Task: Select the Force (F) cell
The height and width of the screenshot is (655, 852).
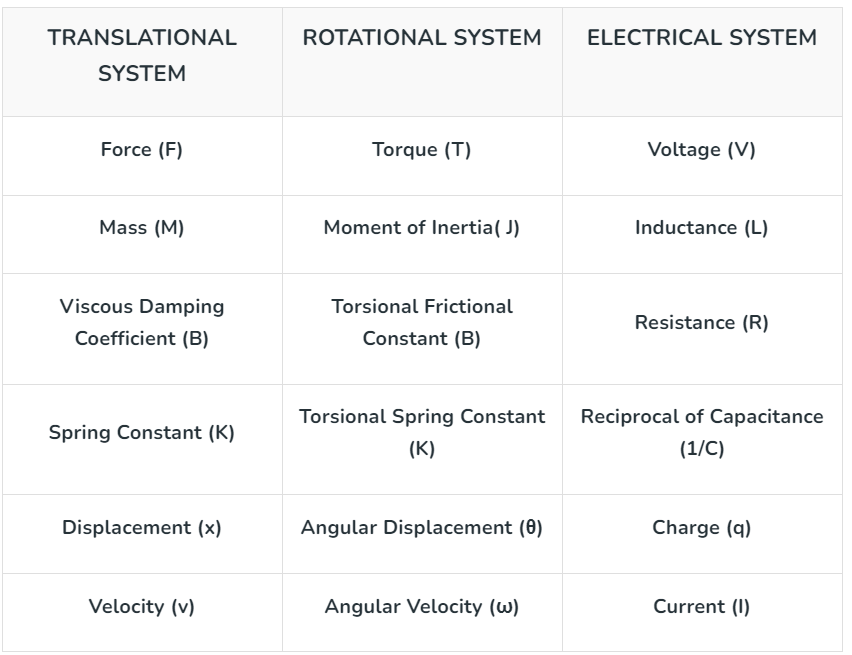Action: 142,150
